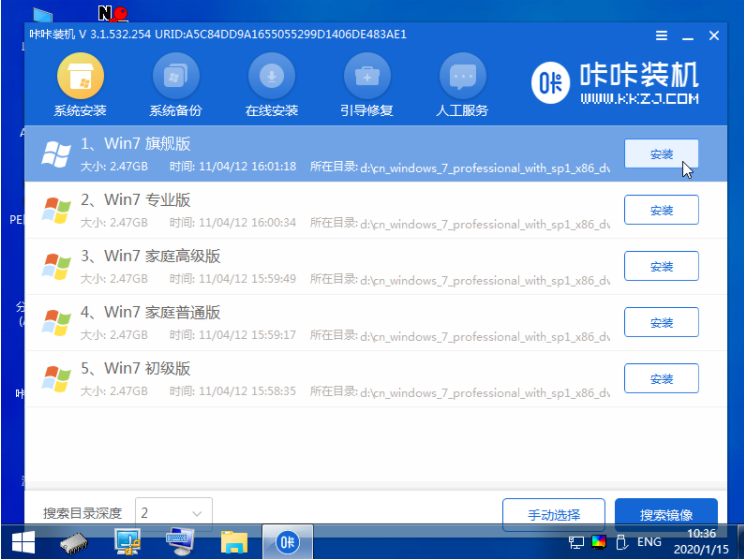Click the 搜索镜像 button

click(x=666, y=514)
